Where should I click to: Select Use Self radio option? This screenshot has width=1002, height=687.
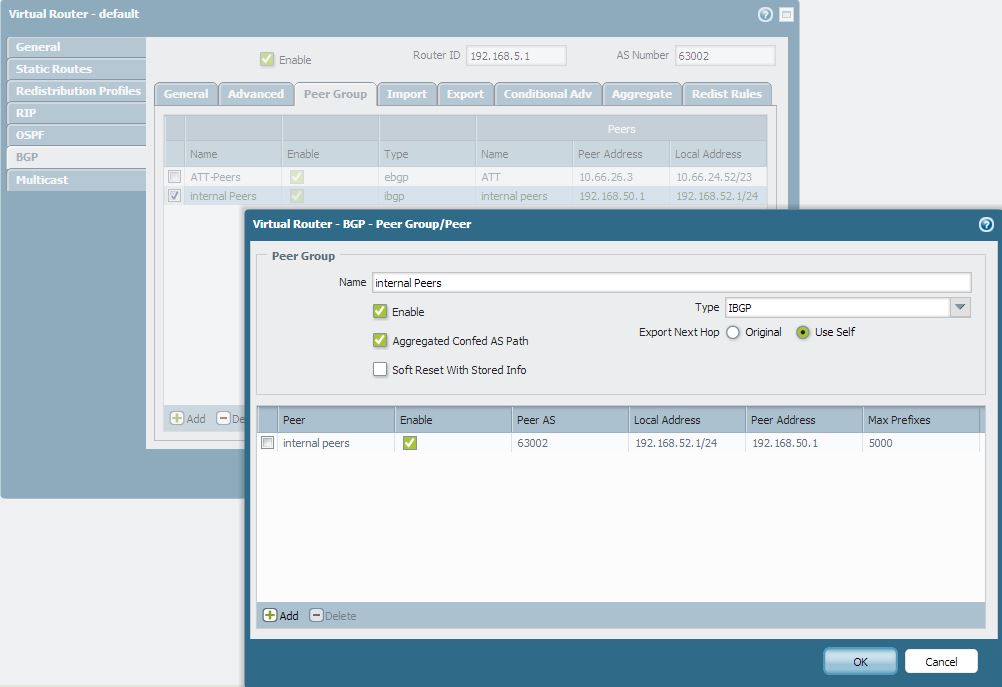pos(803,333)
